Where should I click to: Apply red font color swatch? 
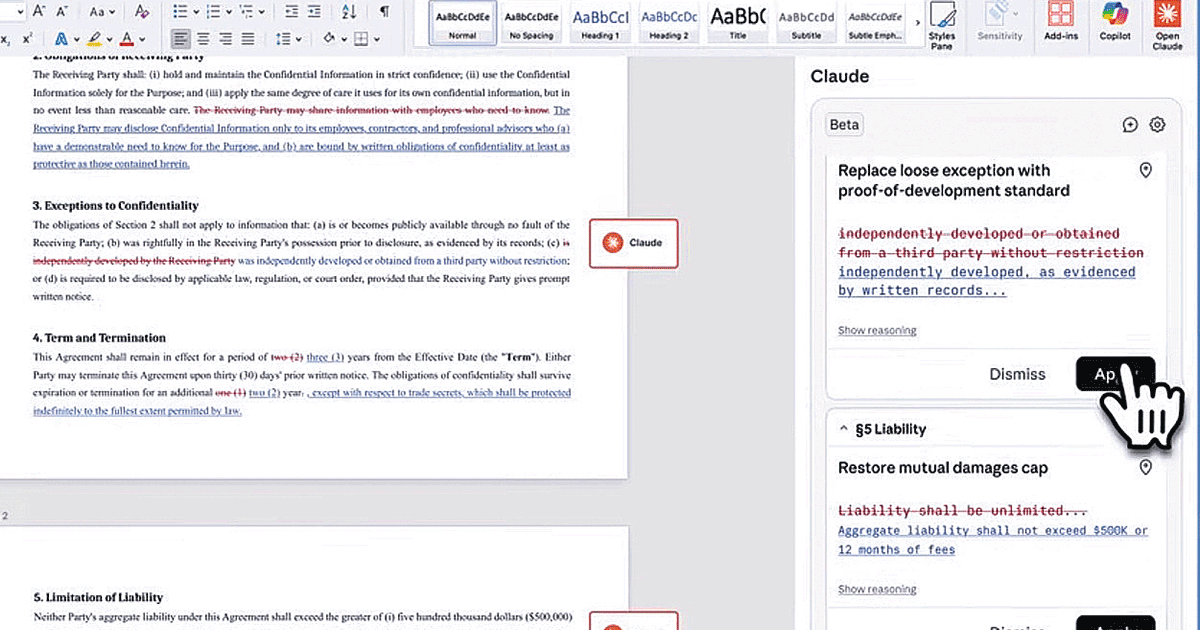click(127, 39)
